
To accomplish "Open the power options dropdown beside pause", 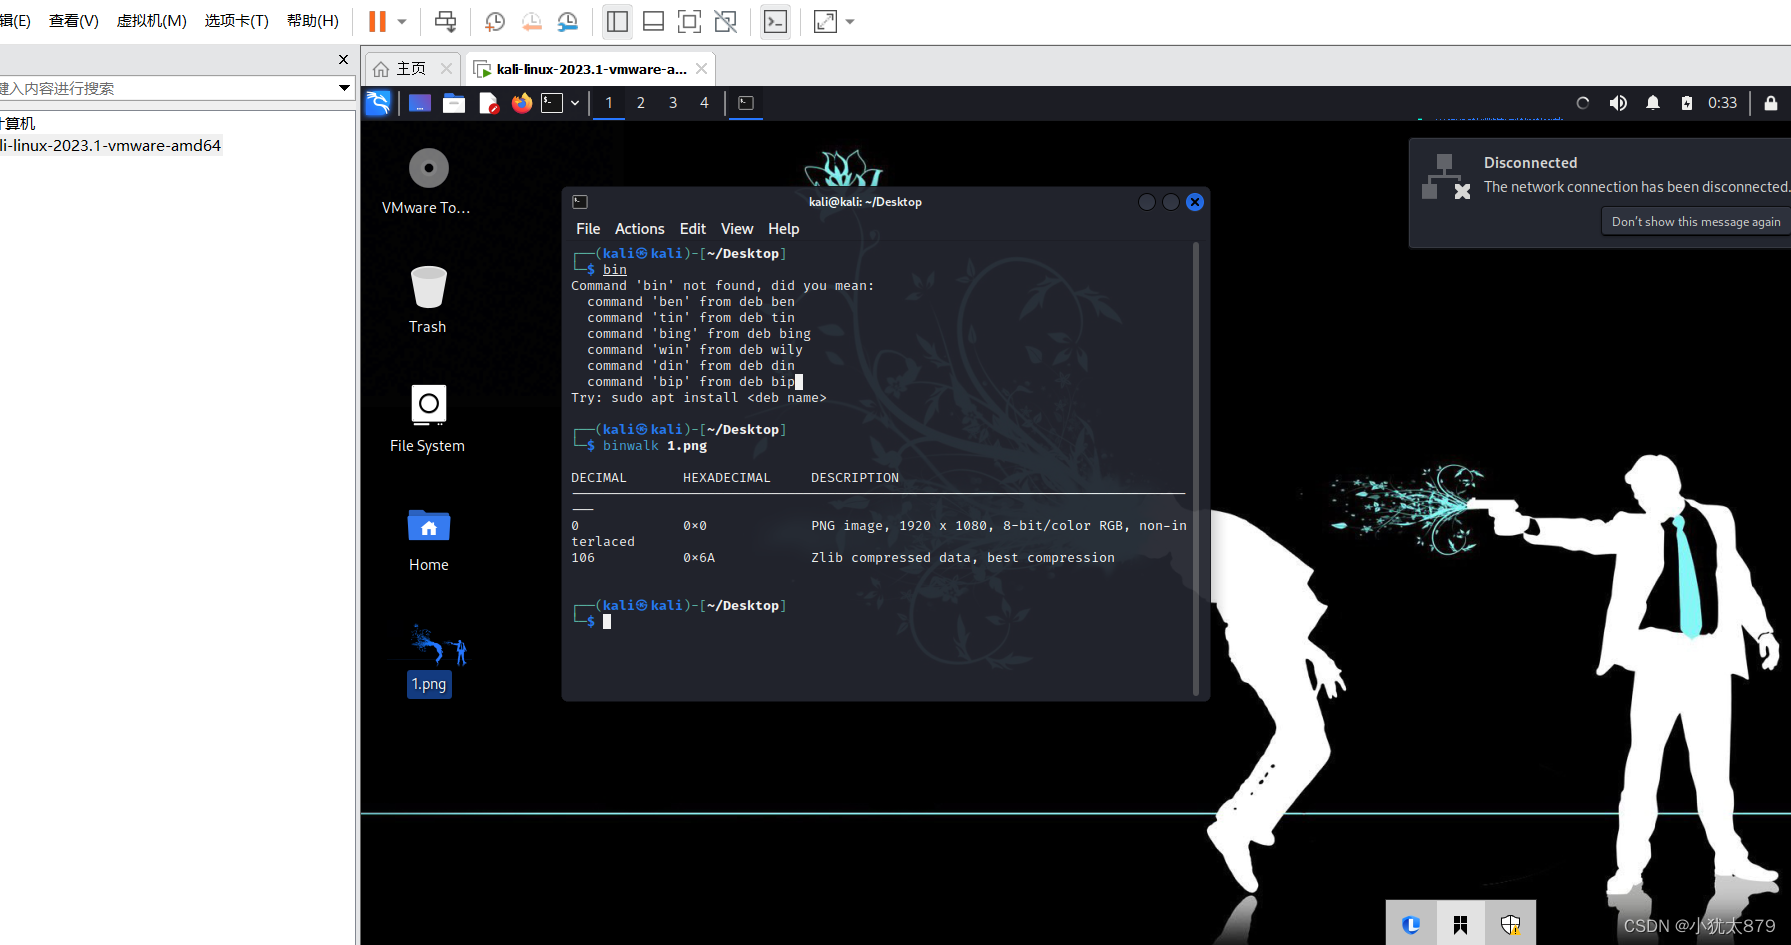I will tap(402, 21).
